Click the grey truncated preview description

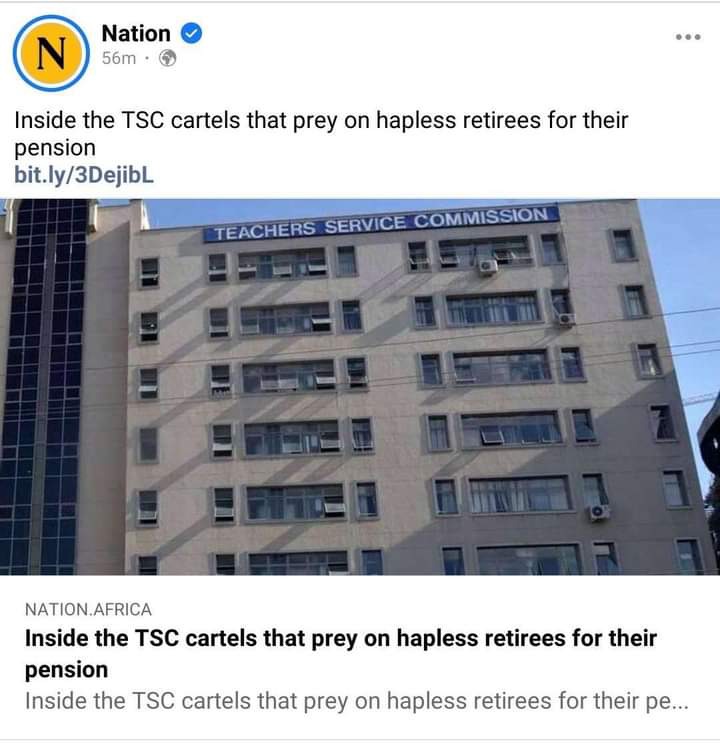pyautogui.click(x=356, y=701)
